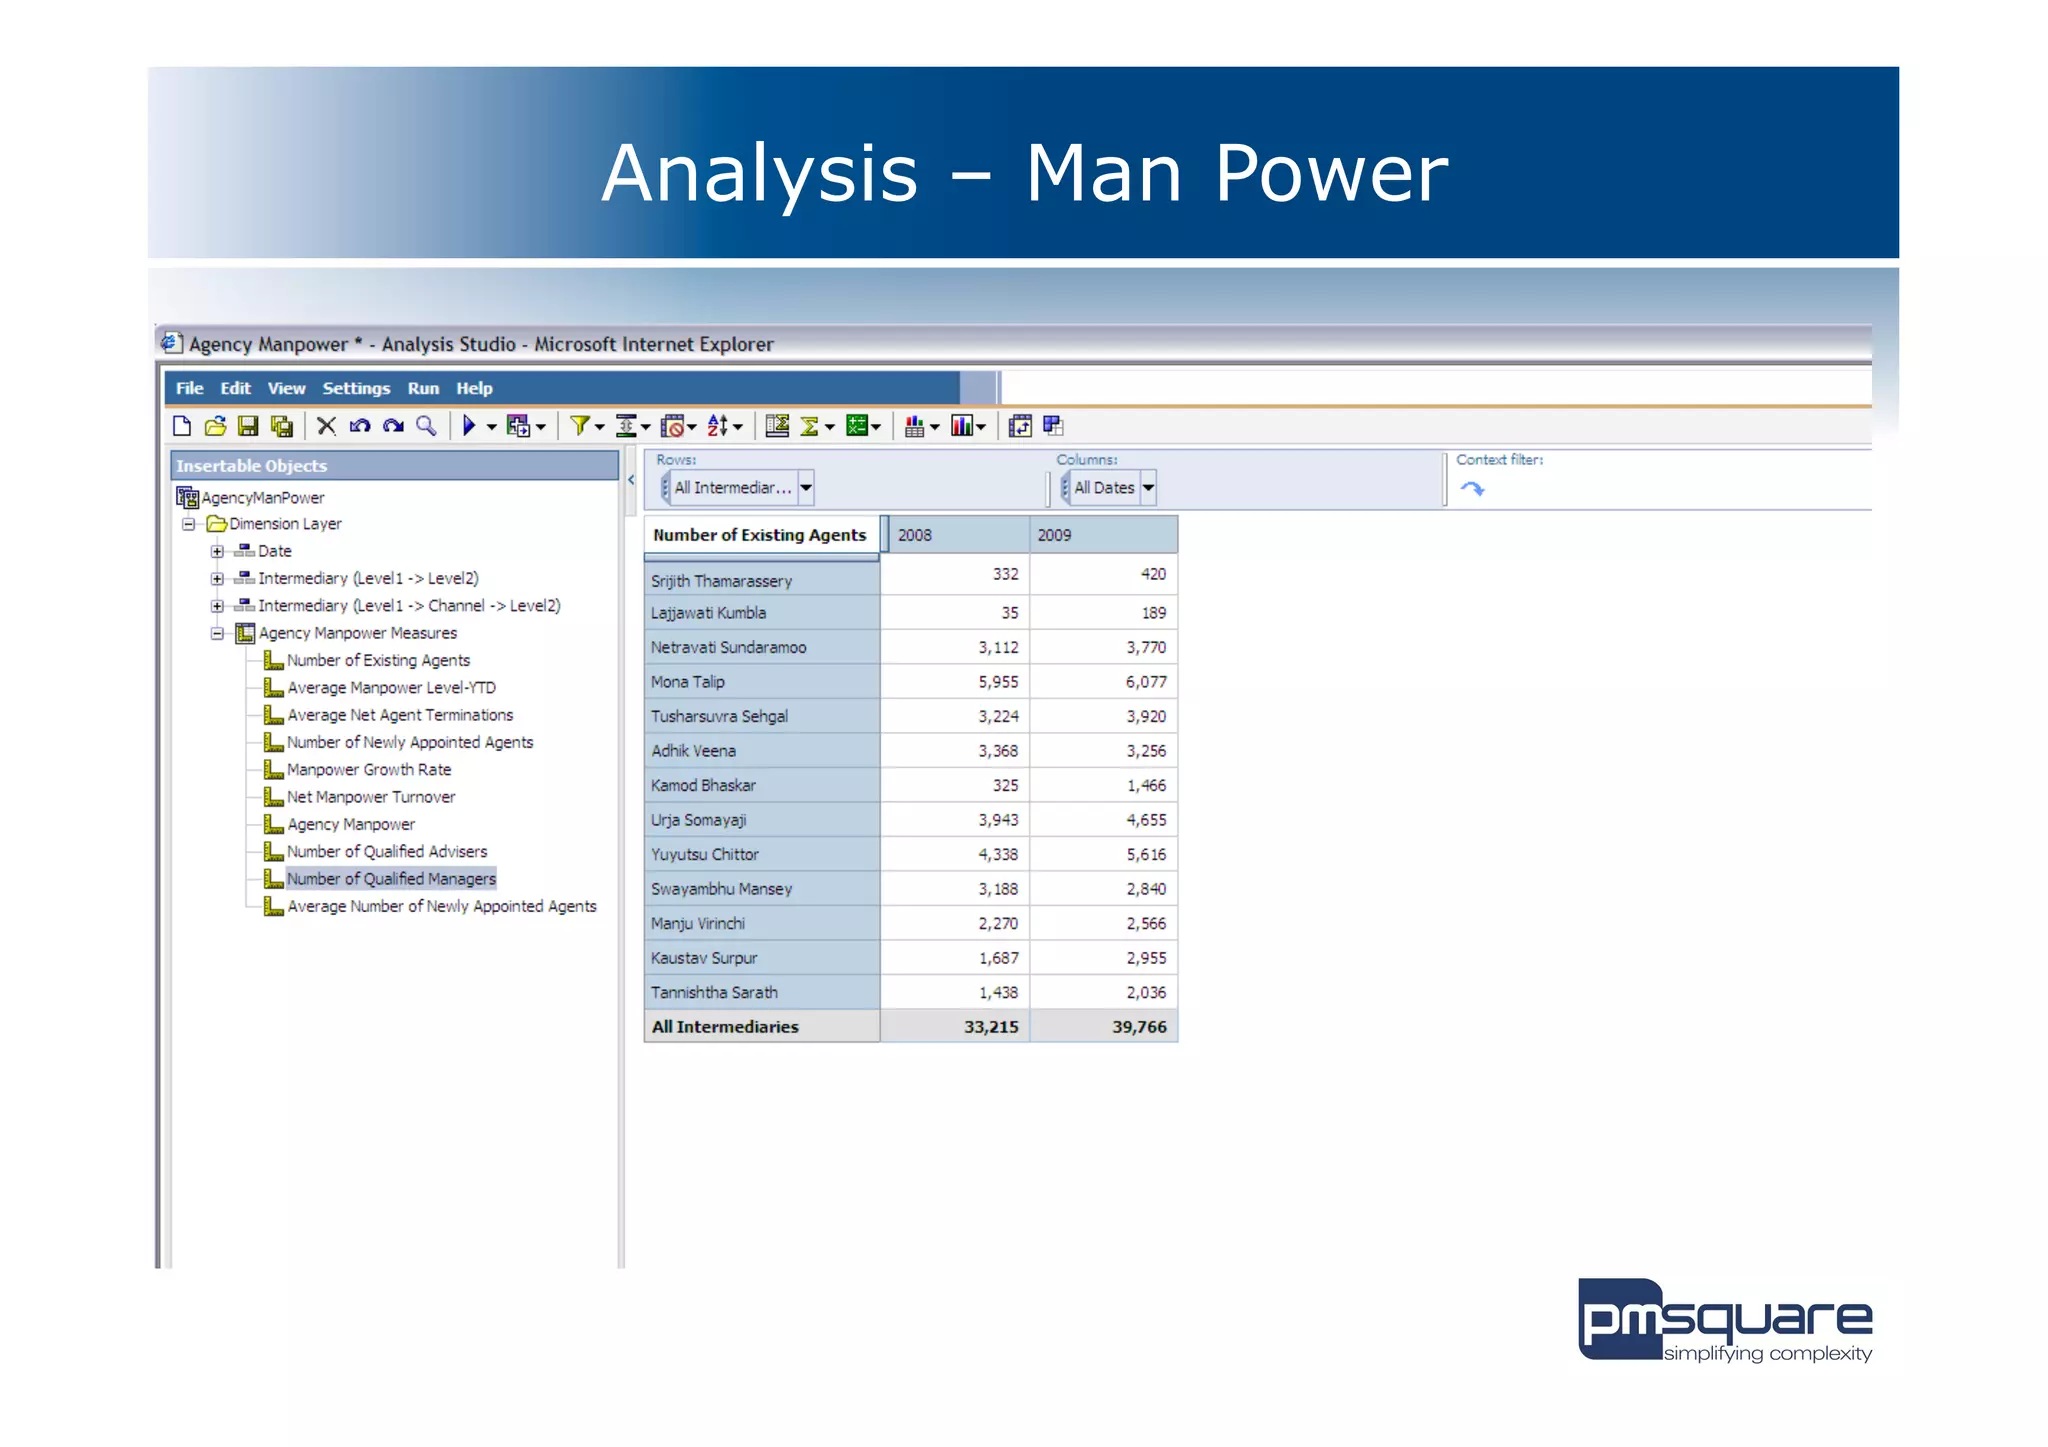Click the Explore/Go to icon
This screenshot has height=1447, width=2048.
tap(518, 426)
